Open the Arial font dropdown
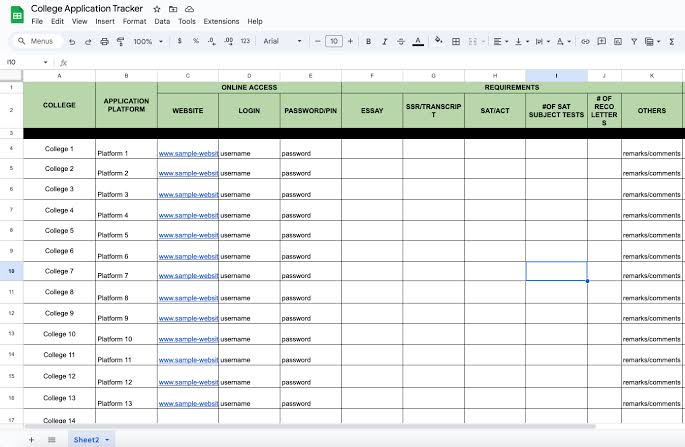Image resolution: width=685 pixels, height=447 pixels. (282, 41)
